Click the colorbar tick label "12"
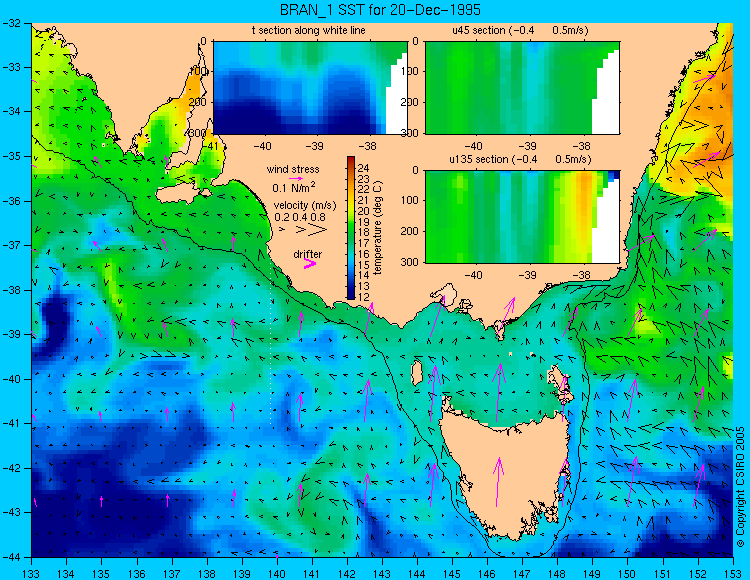 point(364,297)
